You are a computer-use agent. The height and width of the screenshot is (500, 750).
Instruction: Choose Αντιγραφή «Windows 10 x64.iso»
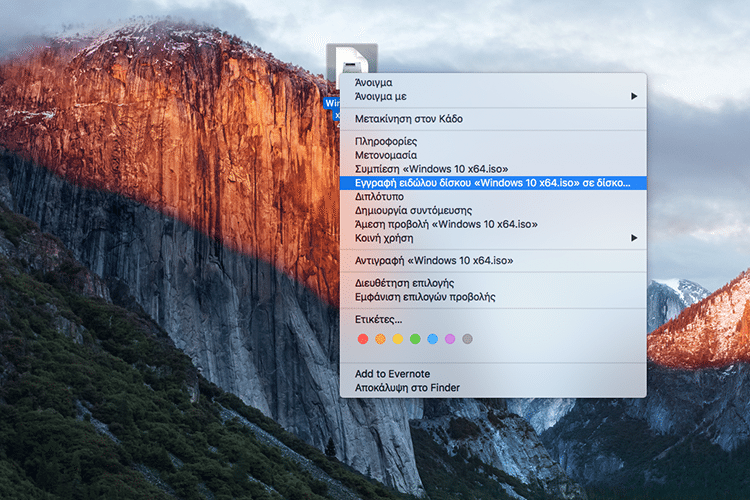pyautogui.click(x=493, y=261)
